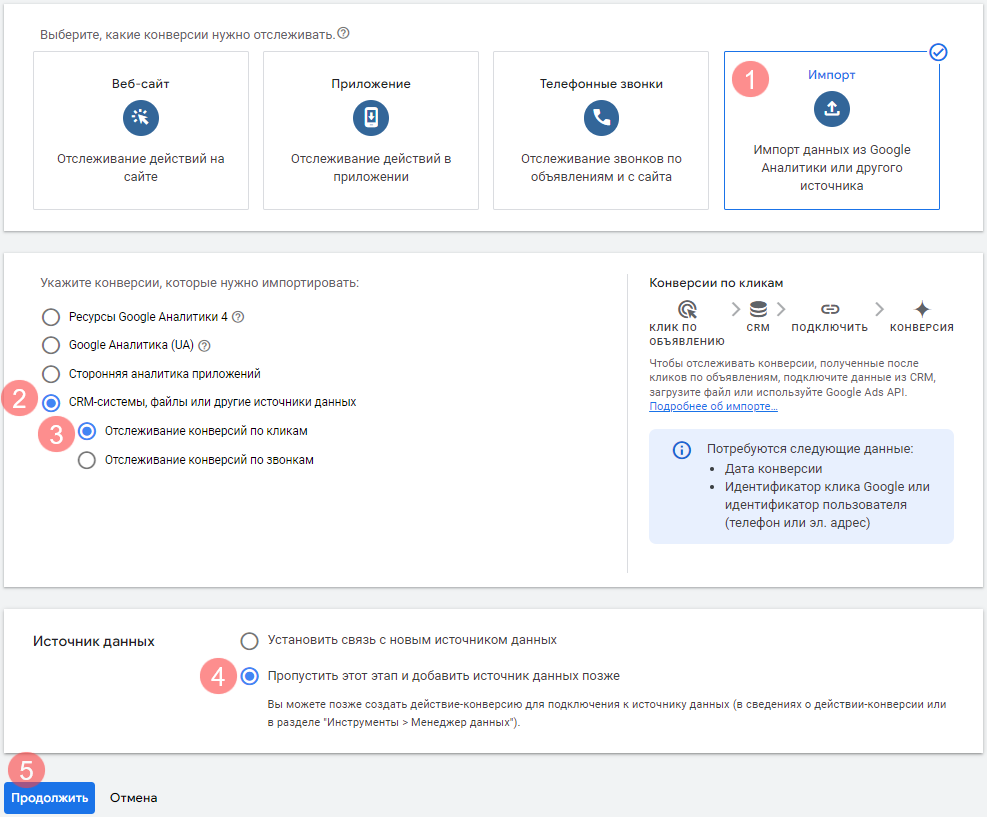Select Отслеживание конверсий по звонкам option
The height and width of the screenshot is (817, 987).
(87, 460)
